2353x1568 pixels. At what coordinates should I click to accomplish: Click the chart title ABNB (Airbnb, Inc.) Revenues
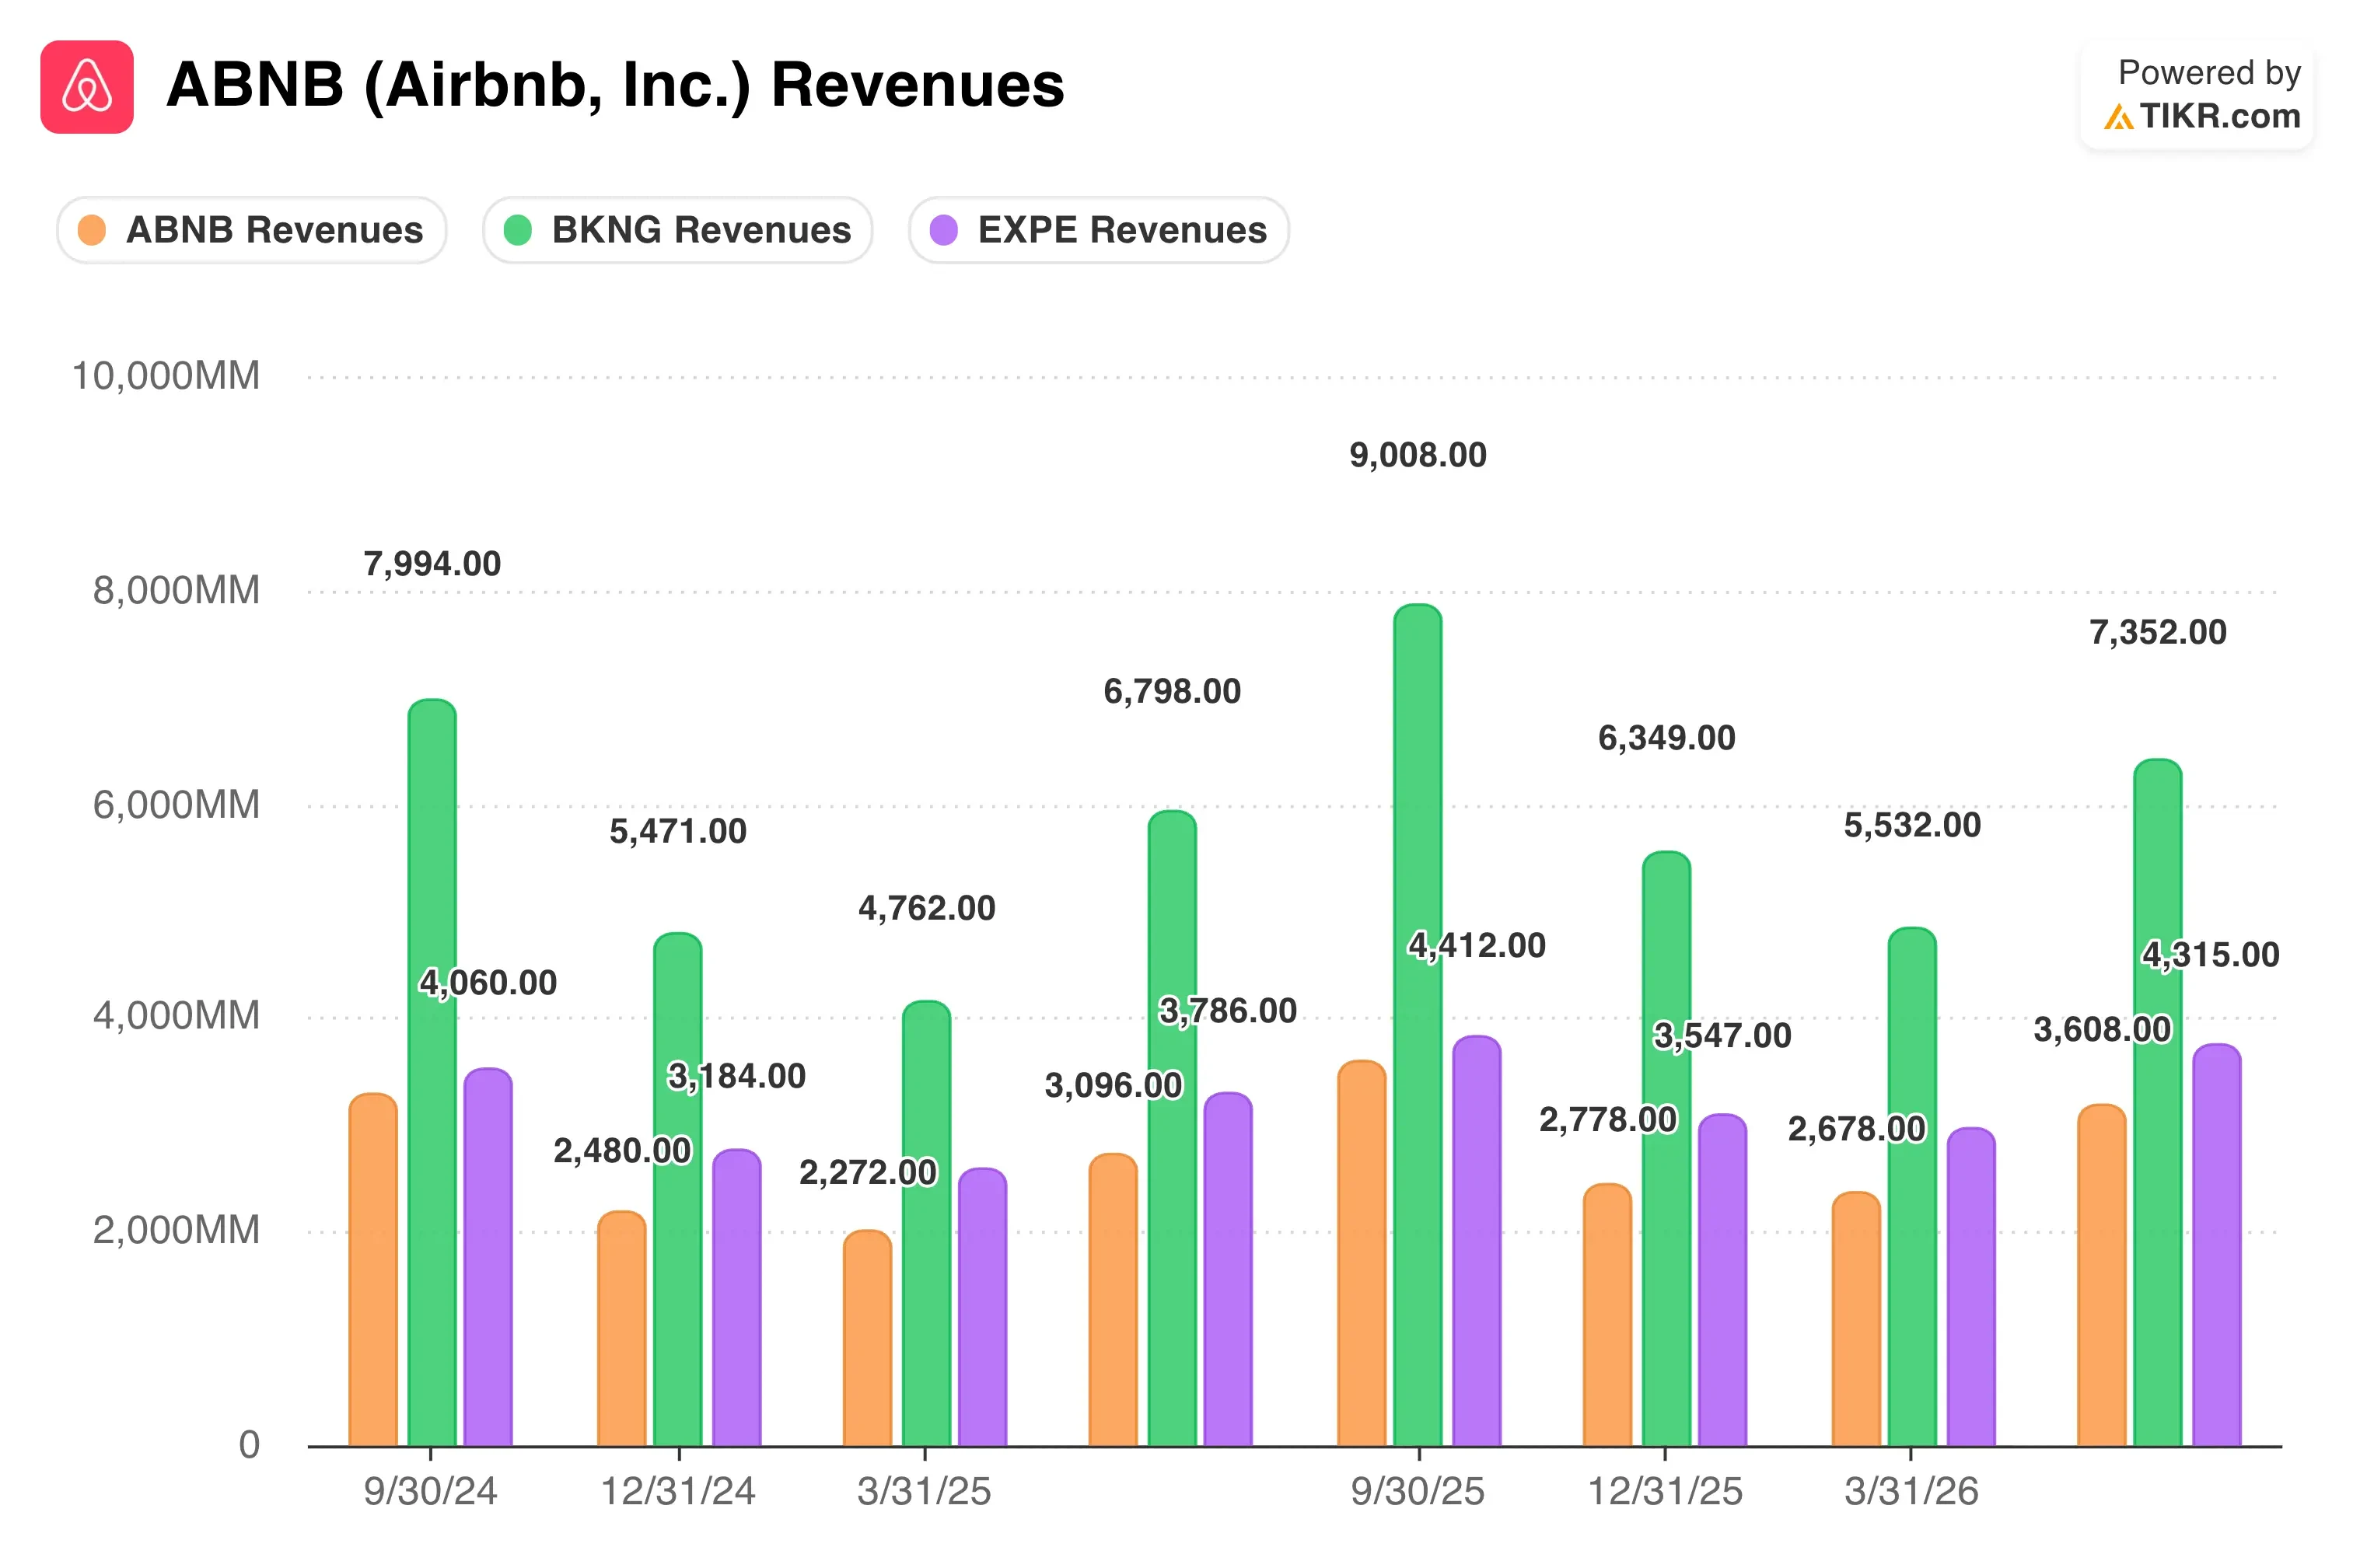(615, 85)
